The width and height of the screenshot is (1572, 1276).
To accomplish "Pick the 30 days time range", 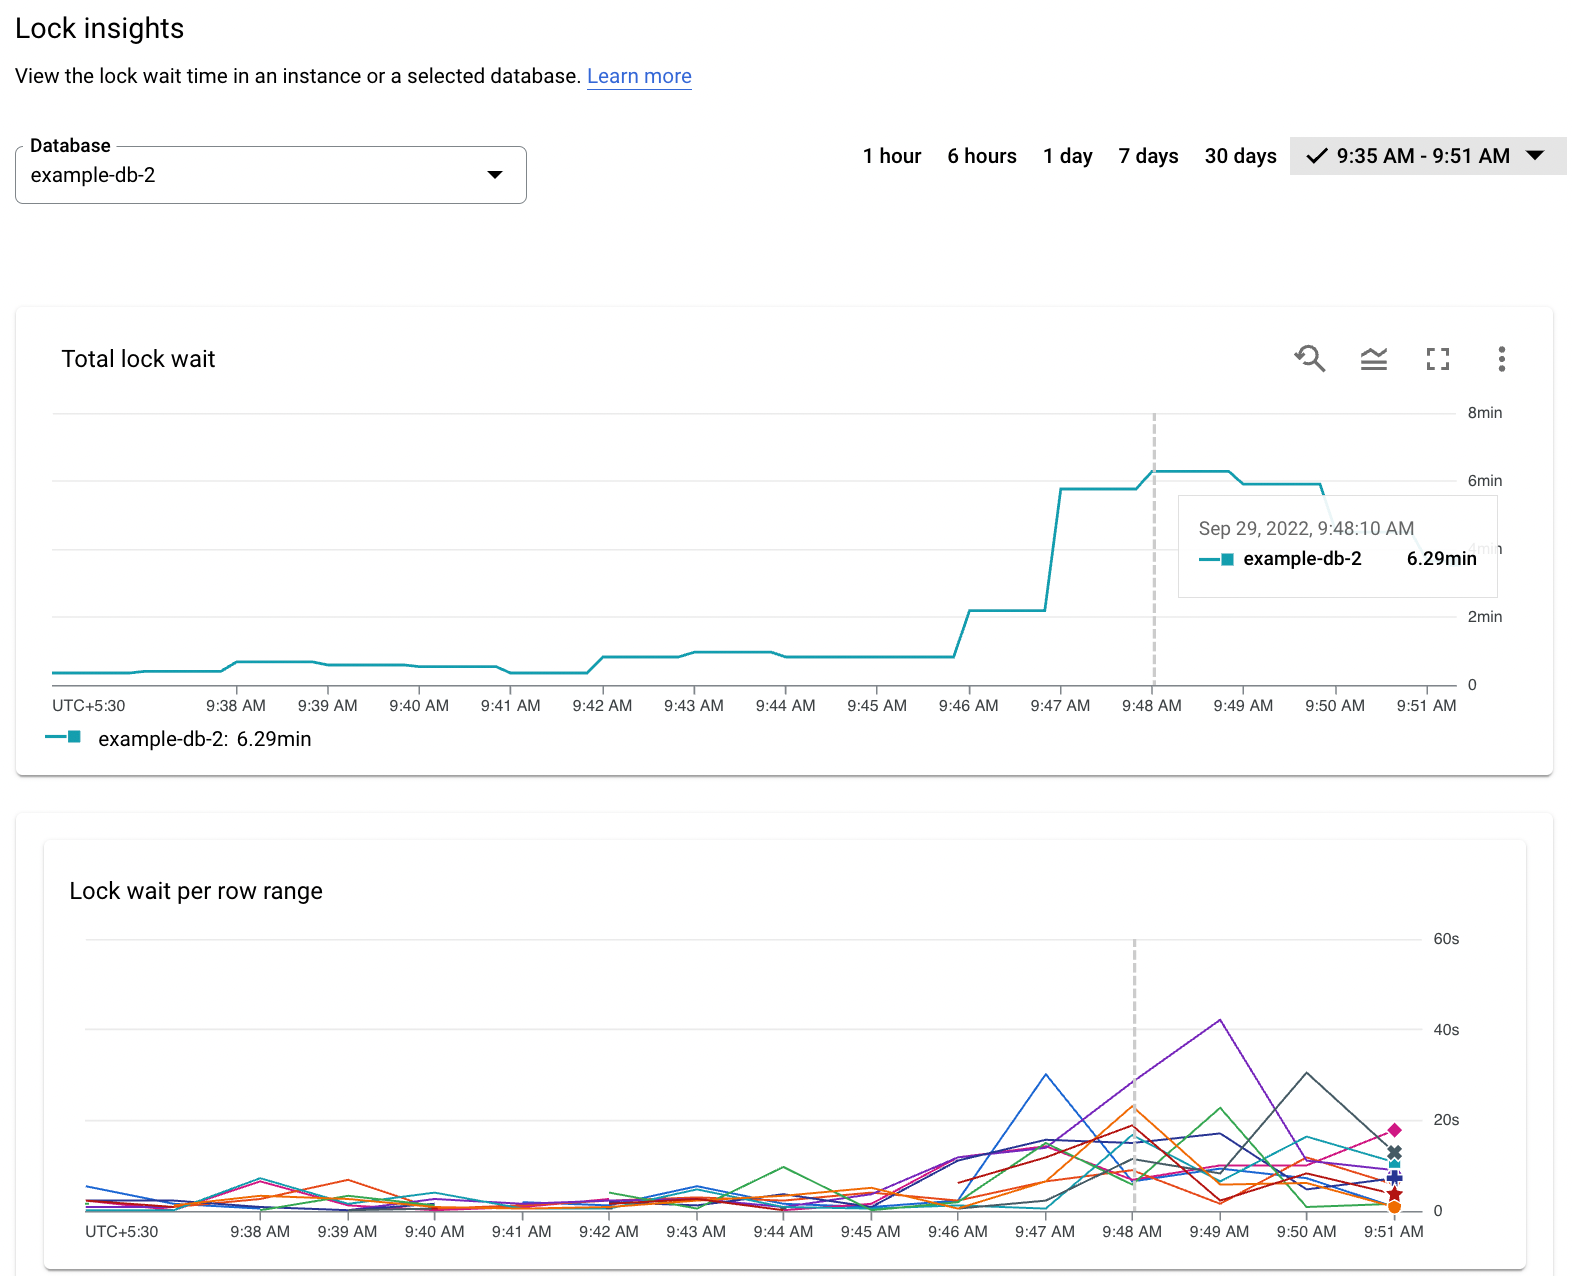I will point(1240,156).
